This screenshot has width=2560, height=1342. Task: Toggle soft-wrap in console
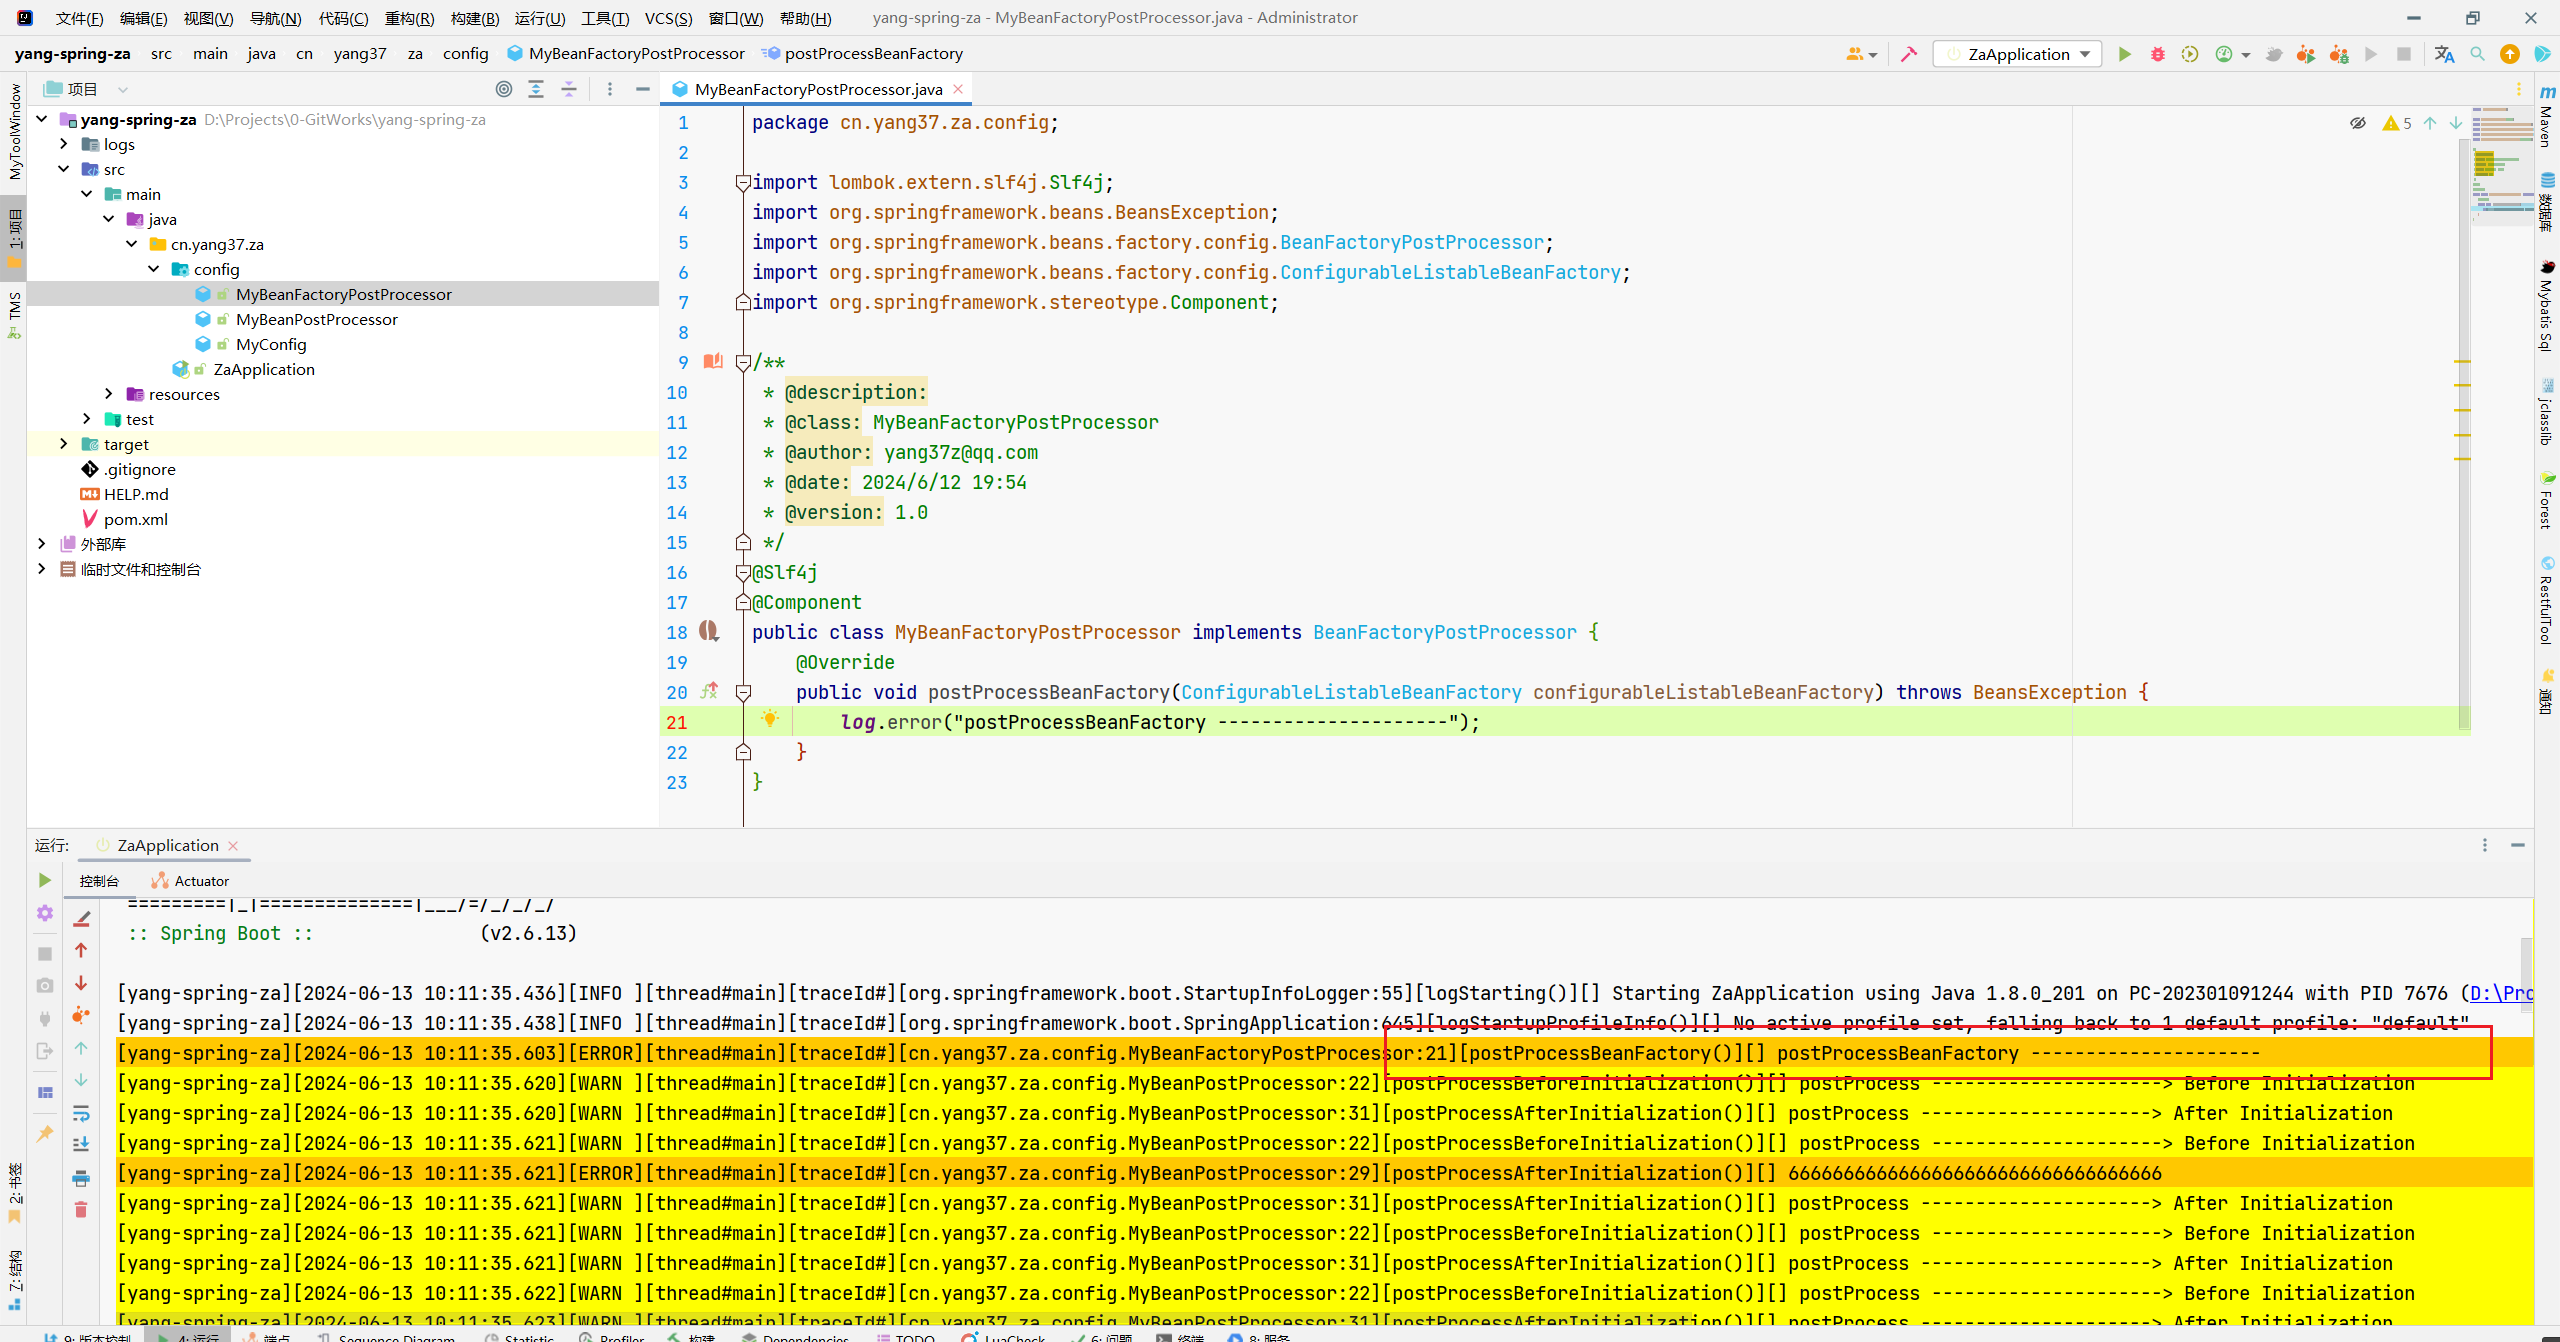coord(82,1113)
